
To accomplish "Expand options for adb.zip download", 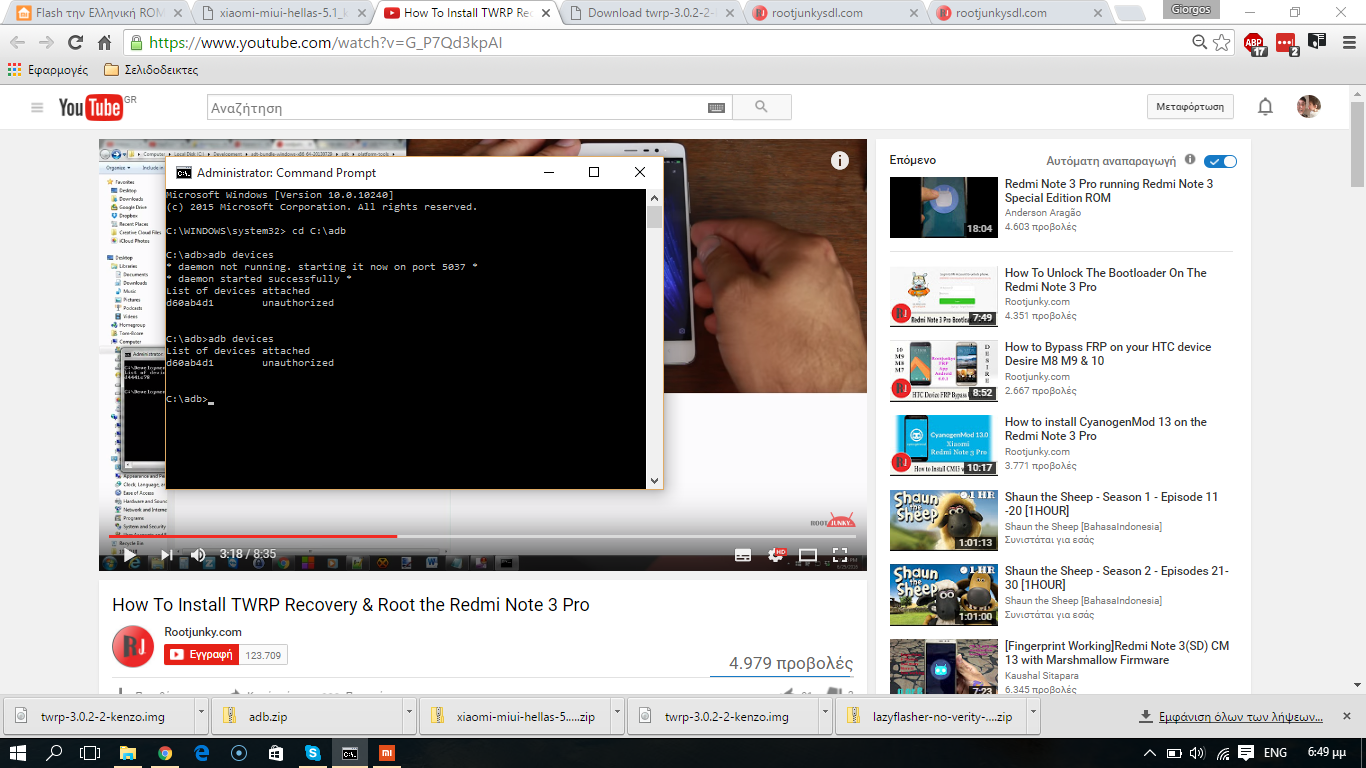I will [x=409, y=717].
